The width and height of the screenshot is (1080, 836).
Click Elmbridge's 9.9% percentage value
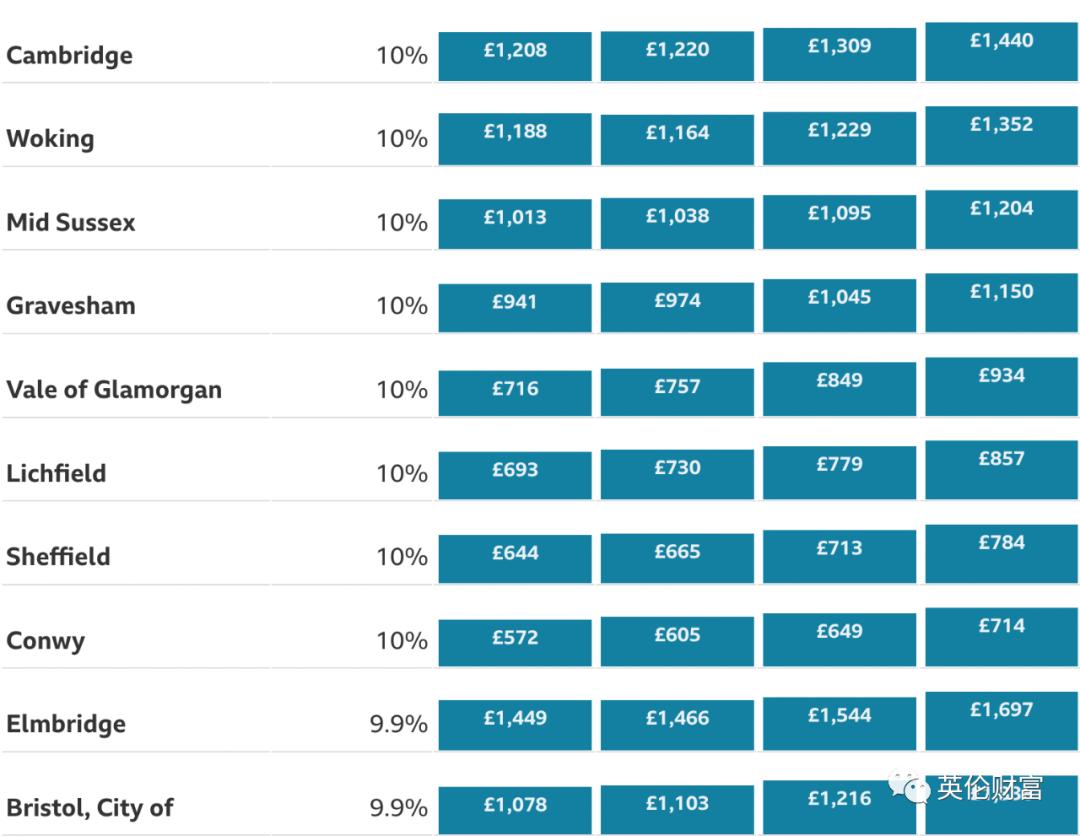(x=398, y=724)
